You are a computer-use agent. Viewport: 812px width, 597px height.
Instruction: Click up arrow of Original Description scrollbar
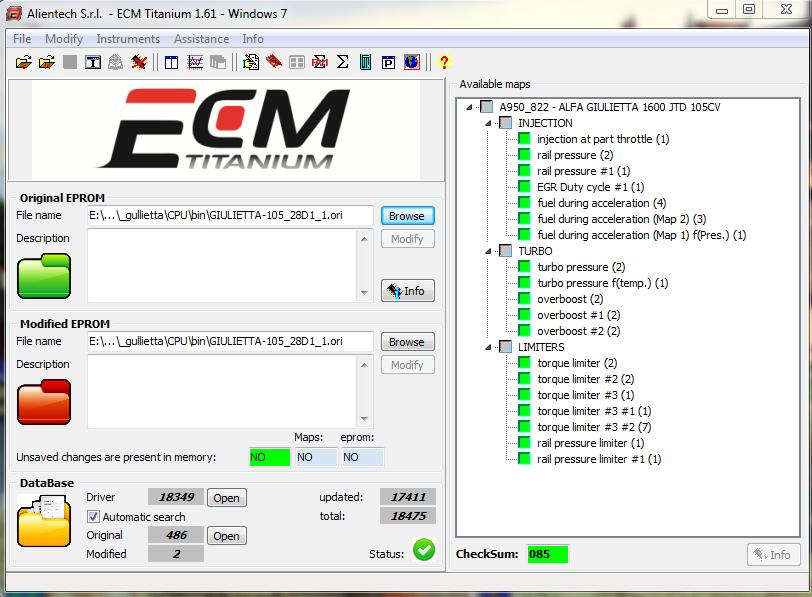pos(364,239)
